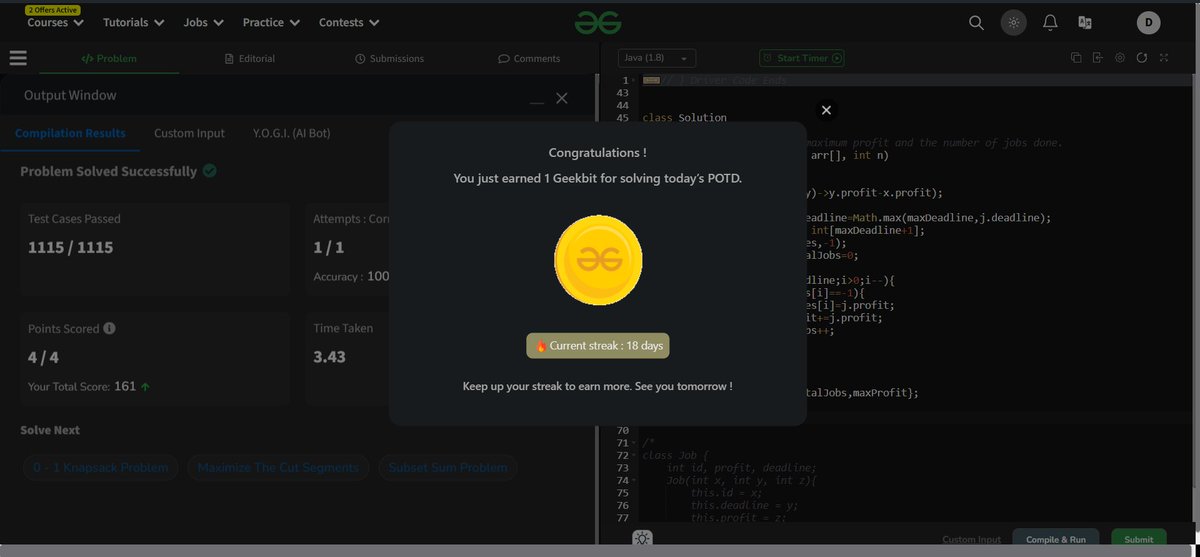Screen dimensions: 1200x557
Task: Collapse the fold arrow at line 71
Action: 635,442
